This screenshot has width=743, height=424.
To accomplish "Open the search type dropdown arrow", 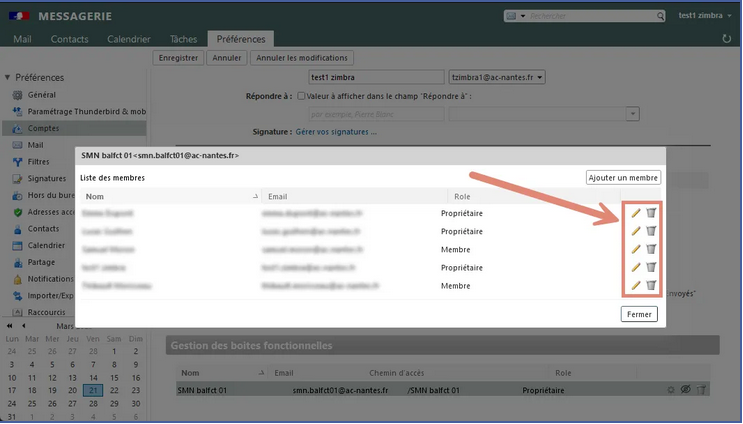I will pyautogui.click(x=523, y=16).
